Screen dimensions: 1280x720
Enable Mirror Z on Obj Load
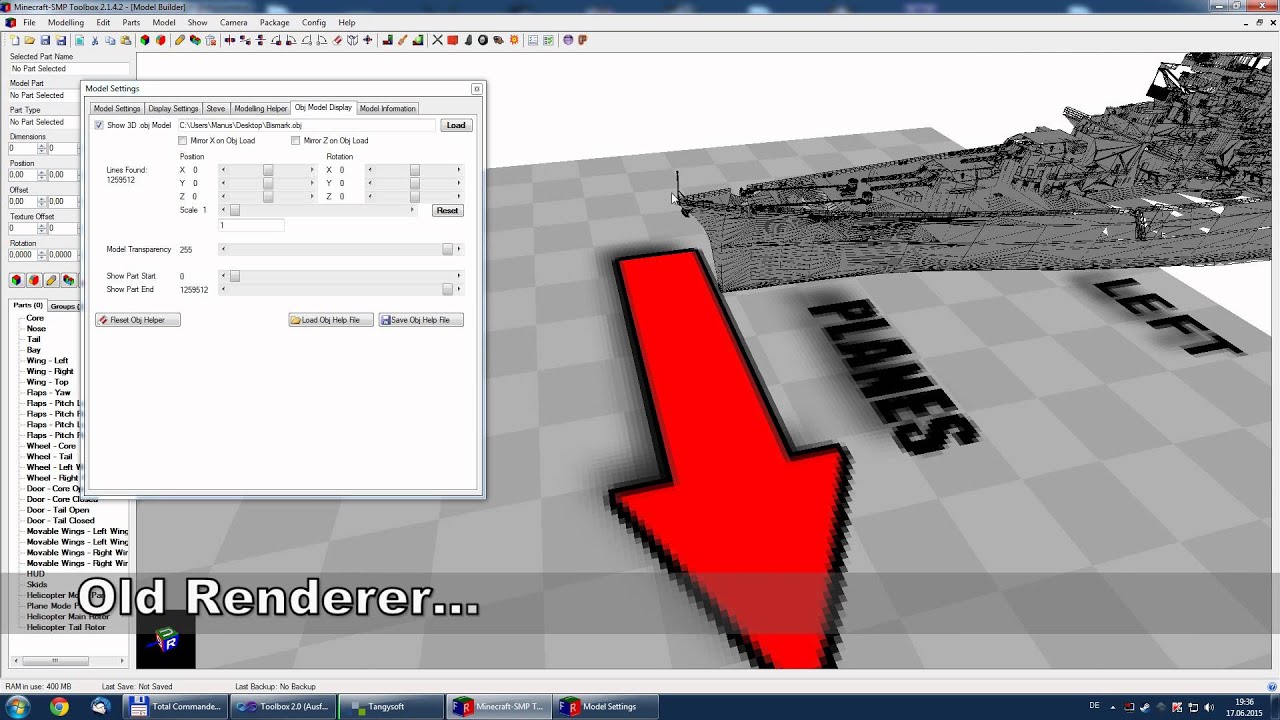click(295, 141)
